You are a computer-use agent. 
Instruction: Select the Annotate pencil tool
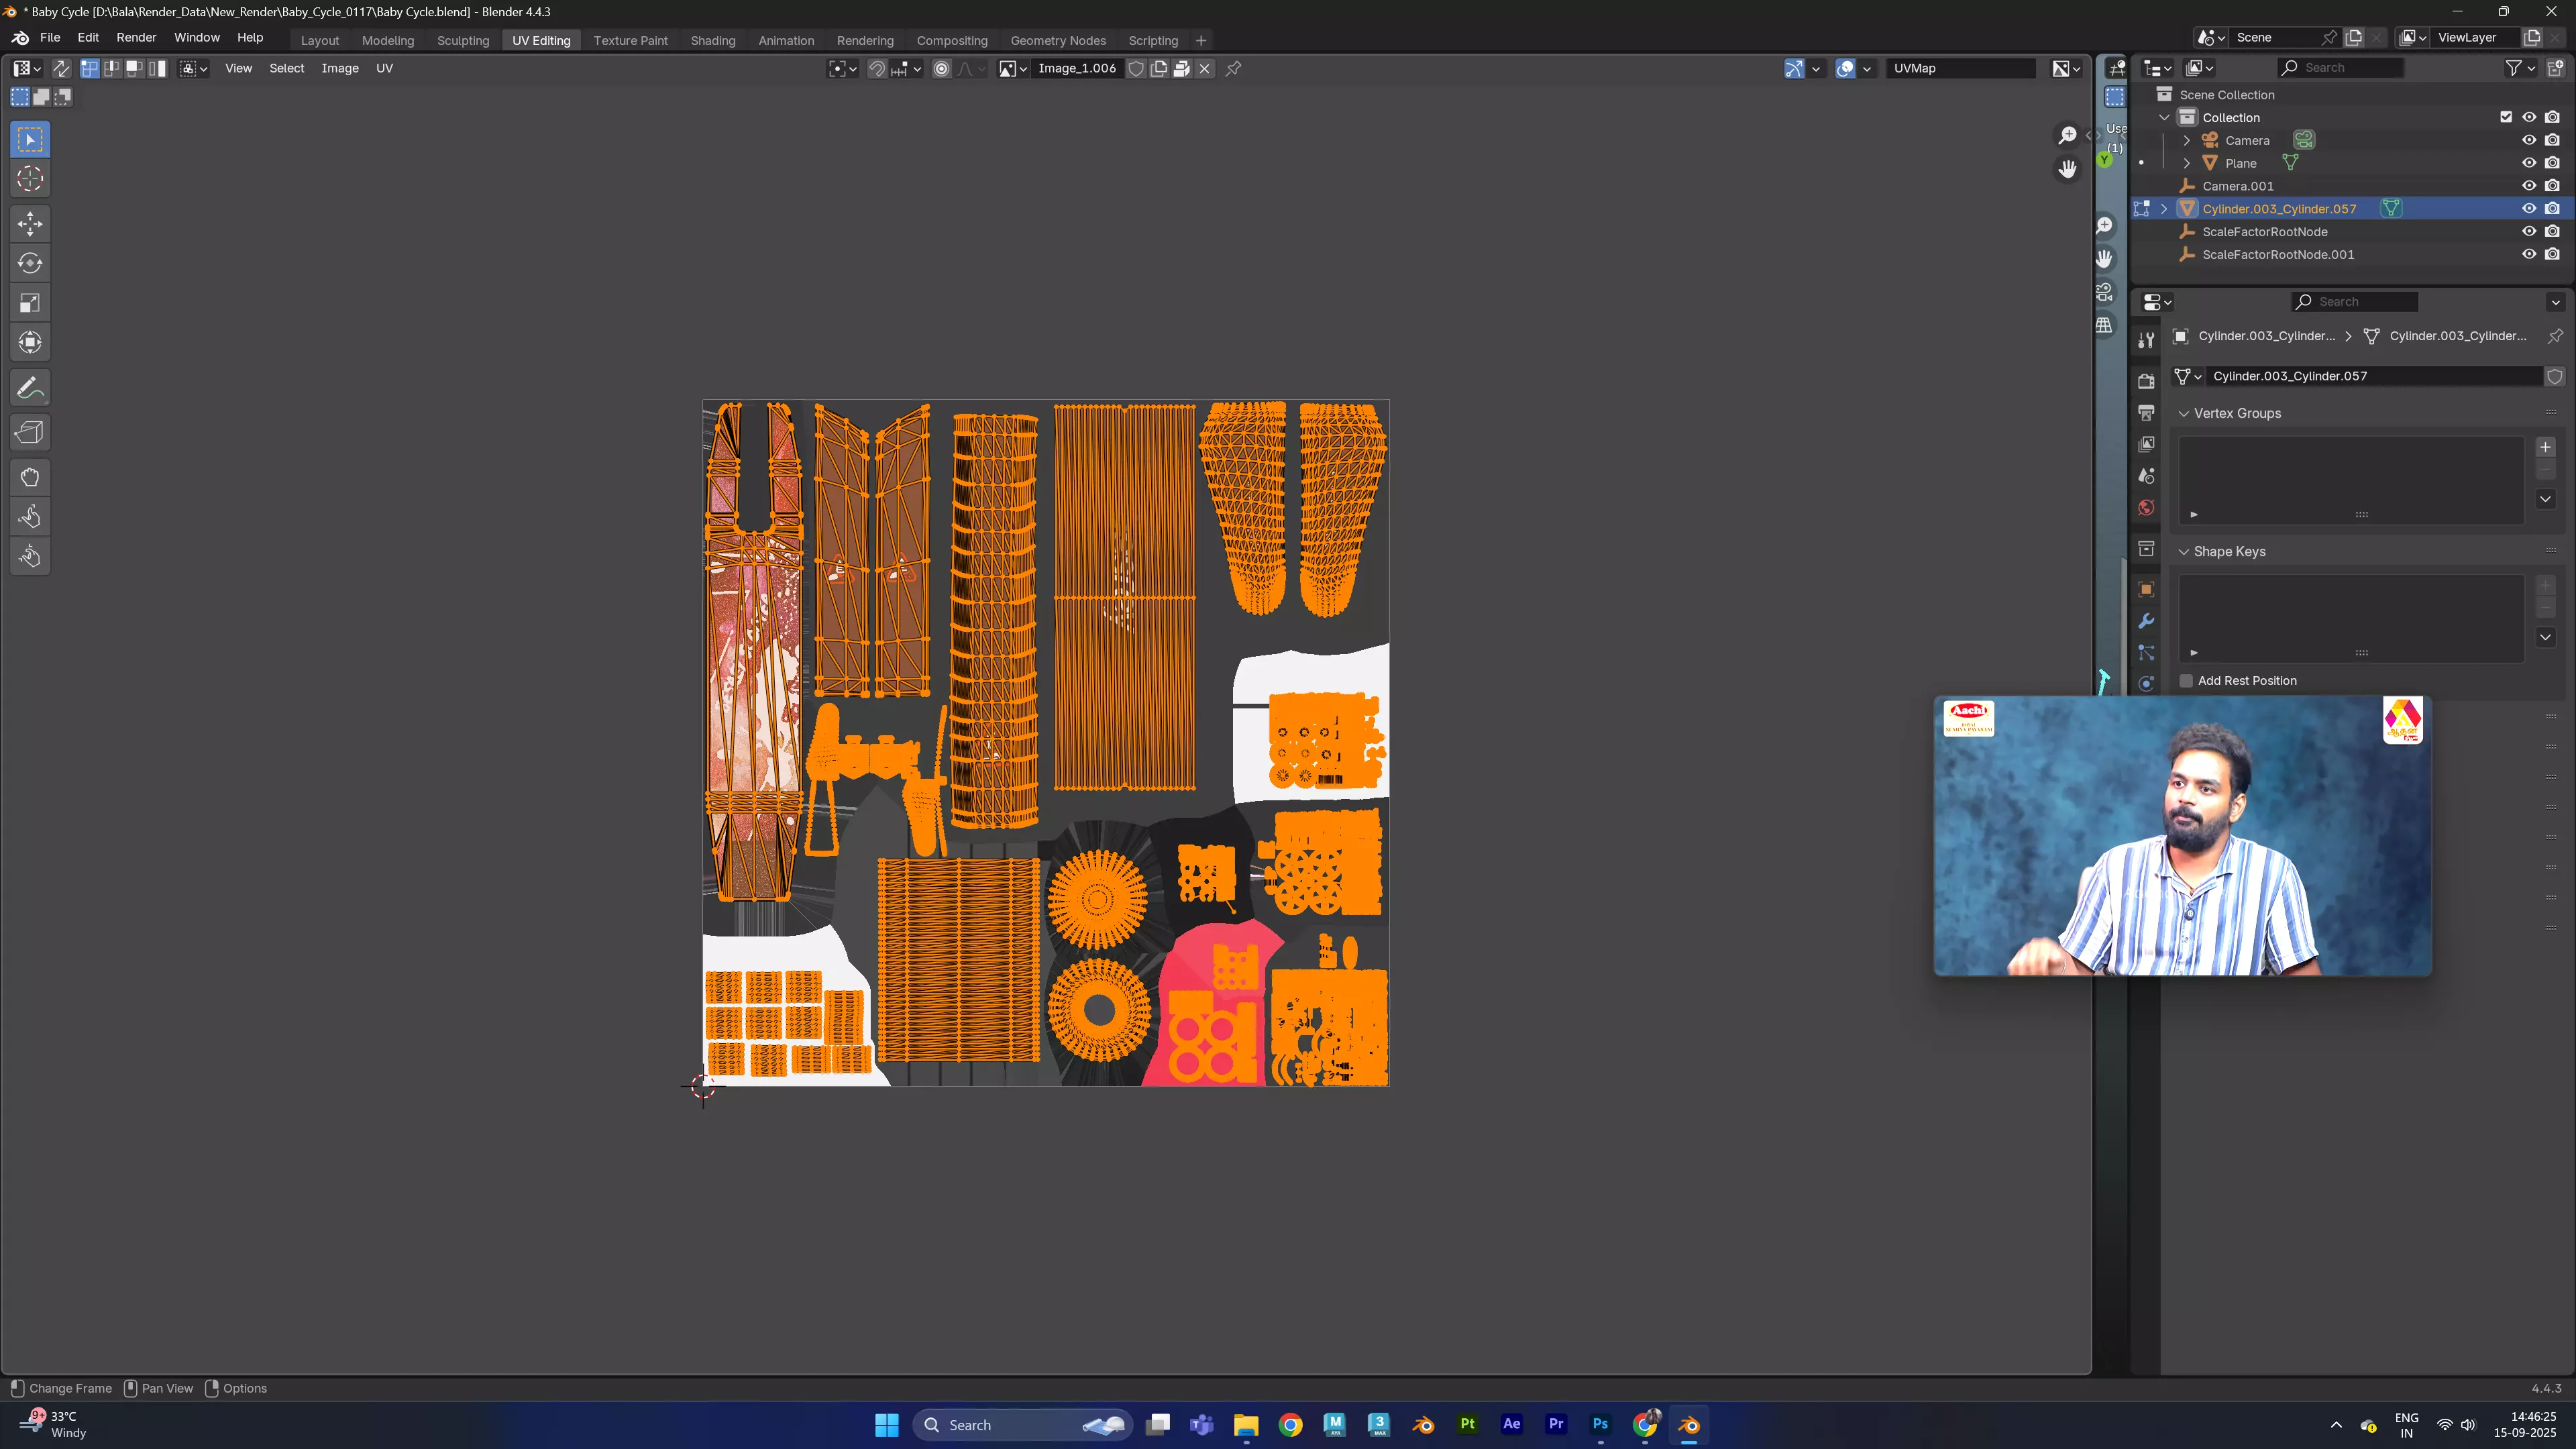30,388
